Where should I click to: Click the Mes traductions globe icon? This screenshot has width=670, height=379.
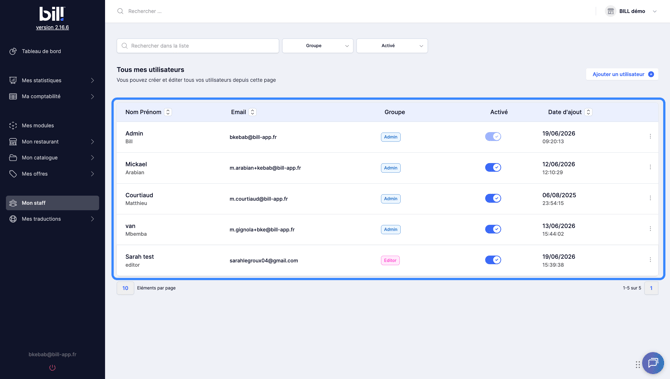coord(13,219)
